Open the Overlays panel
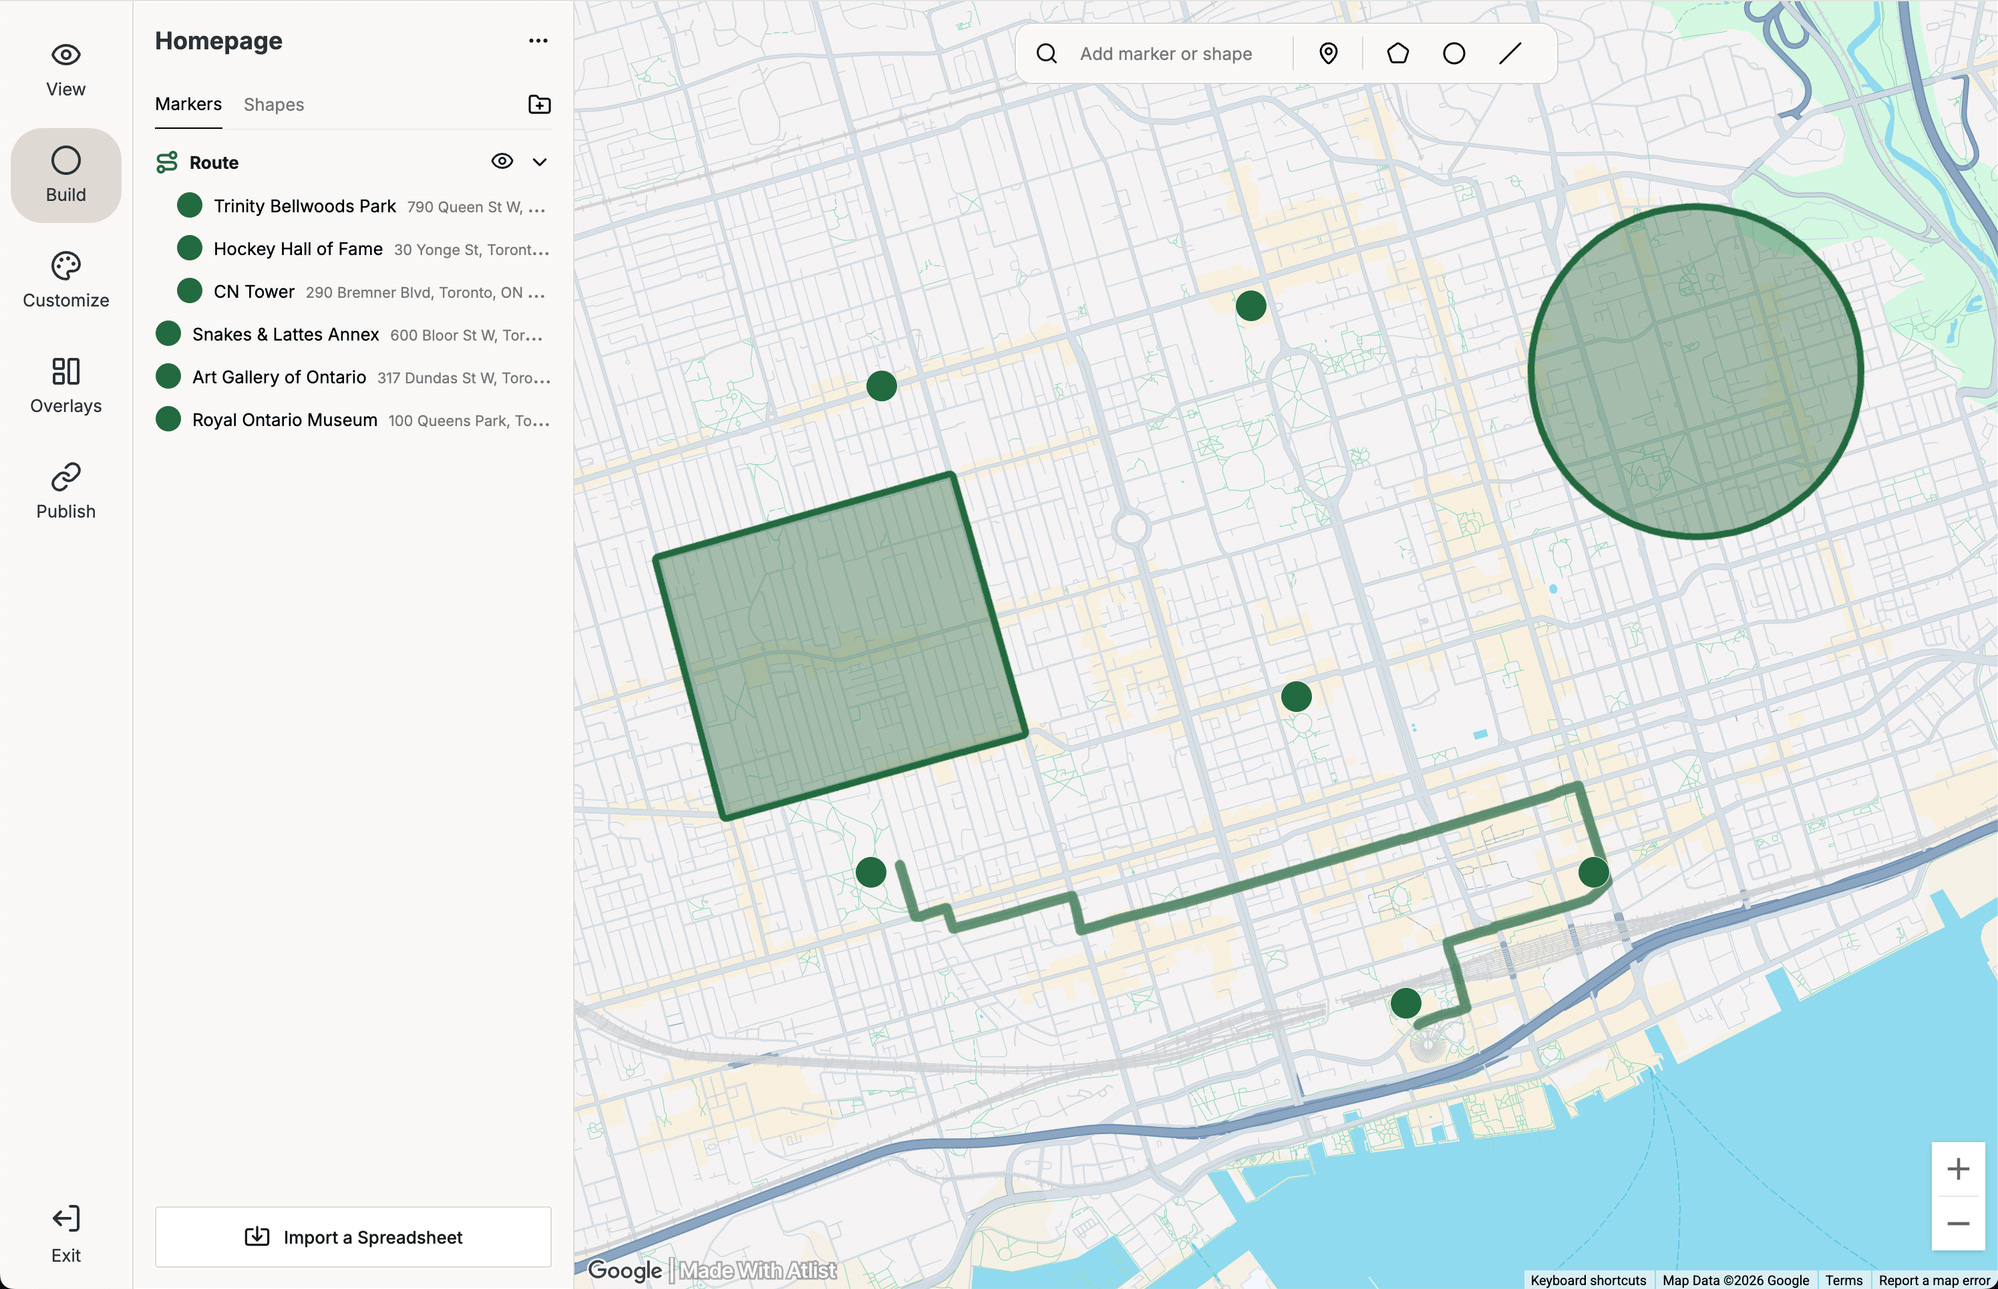The width and height of the screenshot is (1998, 1289). pos(66,386)
